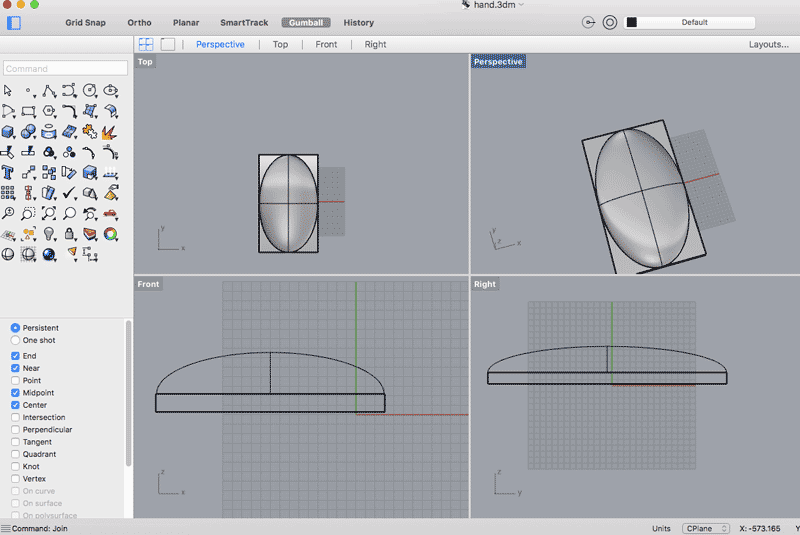Screen dimensions: 800x535
Task: Uncheck the Midpoint object snap
Action: pyautogui.click(x=15, y=393)
